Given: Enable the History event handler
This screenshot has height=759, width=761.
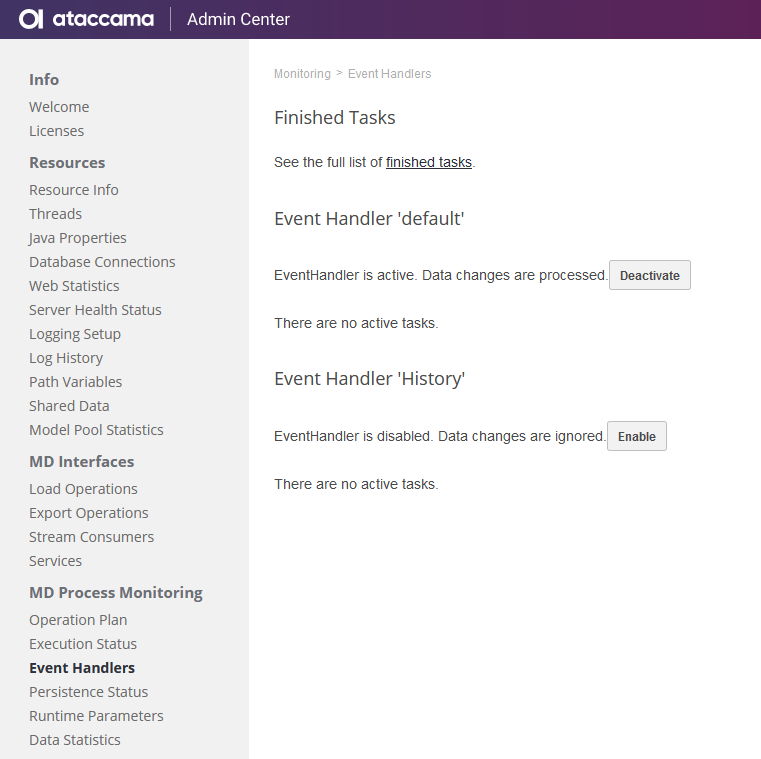Looking at the screenshot, I should pyautogui.click(x=636, y=437).
